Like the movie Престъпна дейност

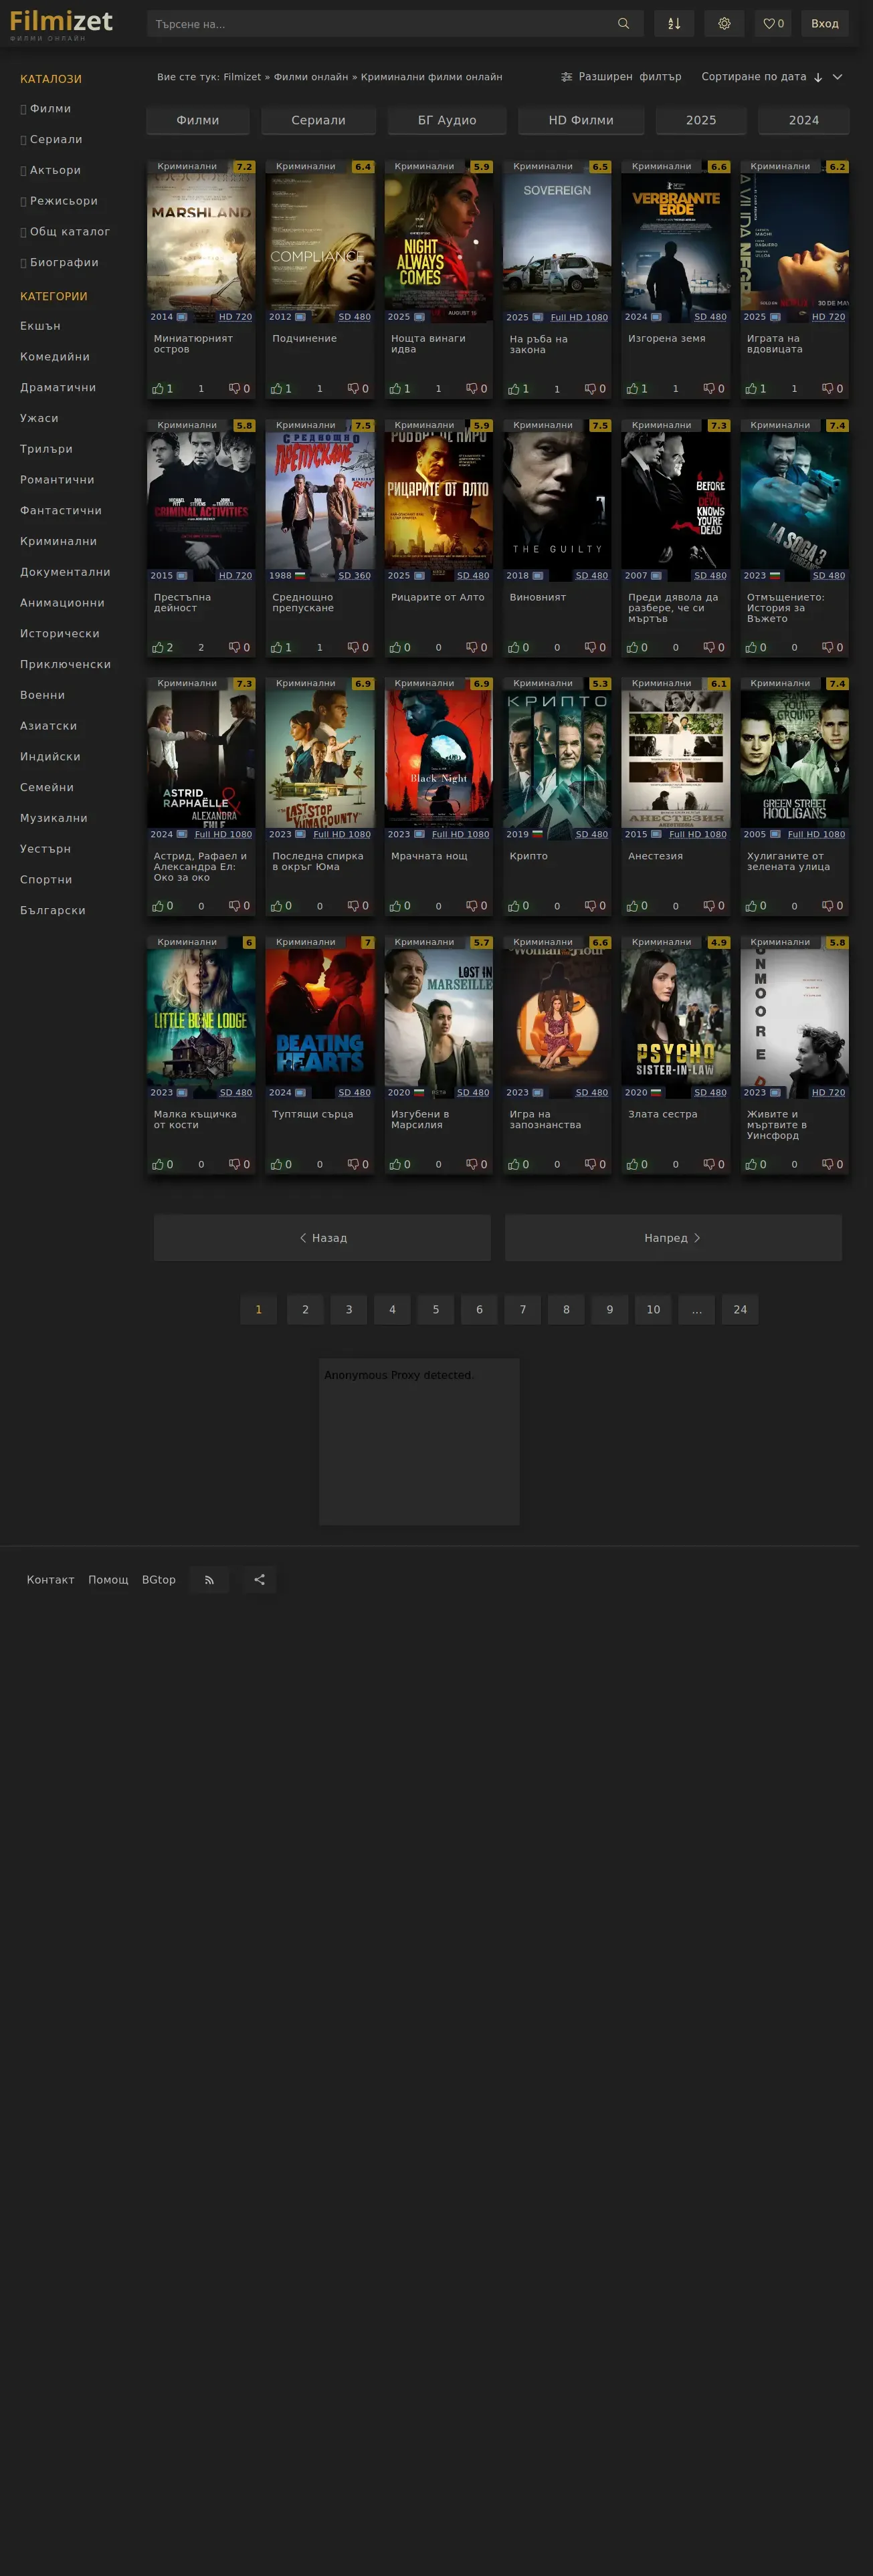click(x=158, y=648)
